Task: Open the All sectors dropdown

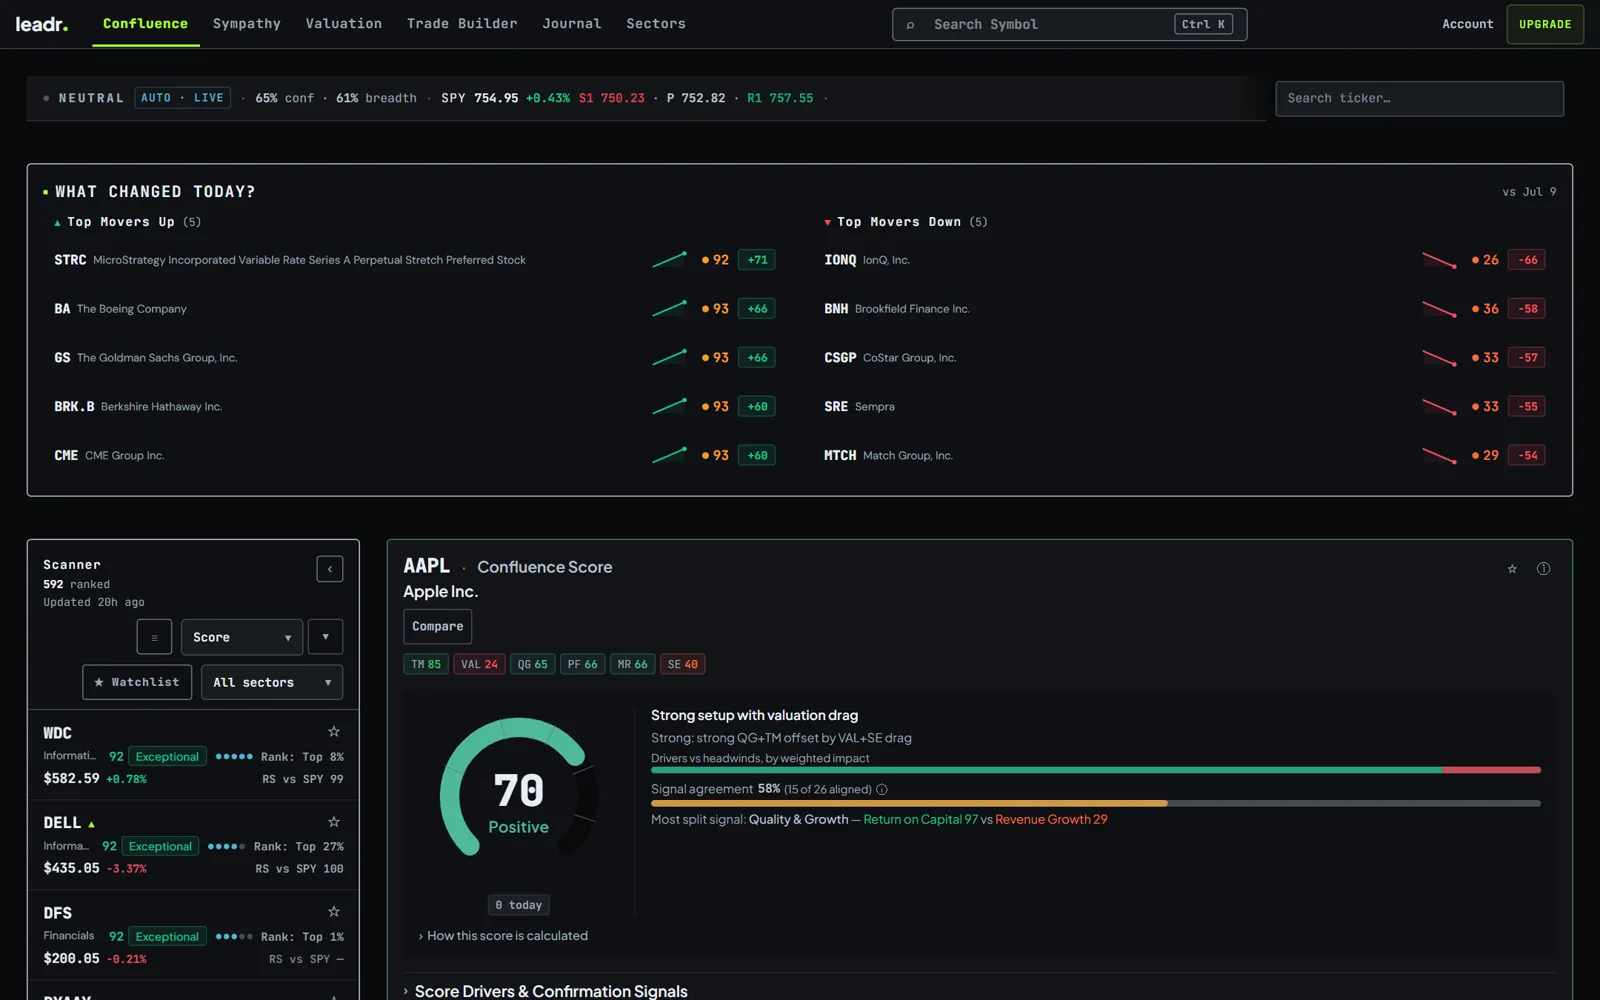Action: pyautogui.click(x=272, y=682)
